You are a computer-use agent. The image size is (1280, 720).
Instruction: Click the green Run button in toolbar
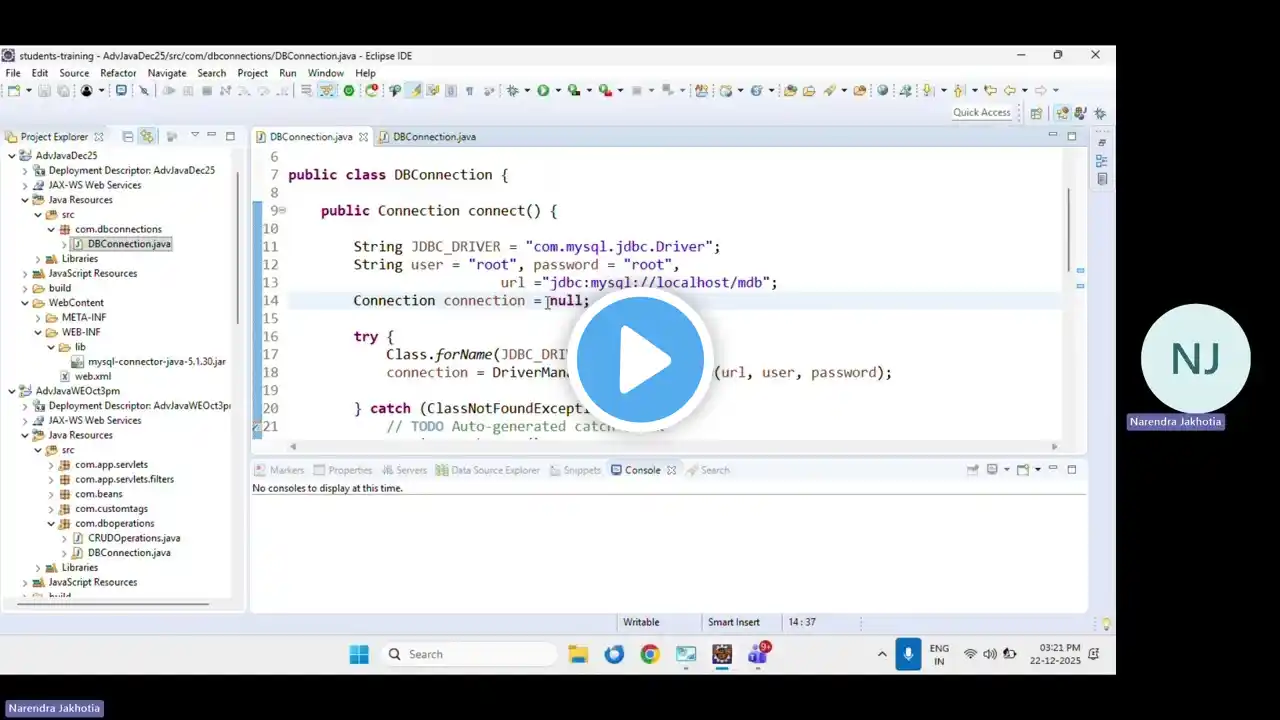coord(542,90)
